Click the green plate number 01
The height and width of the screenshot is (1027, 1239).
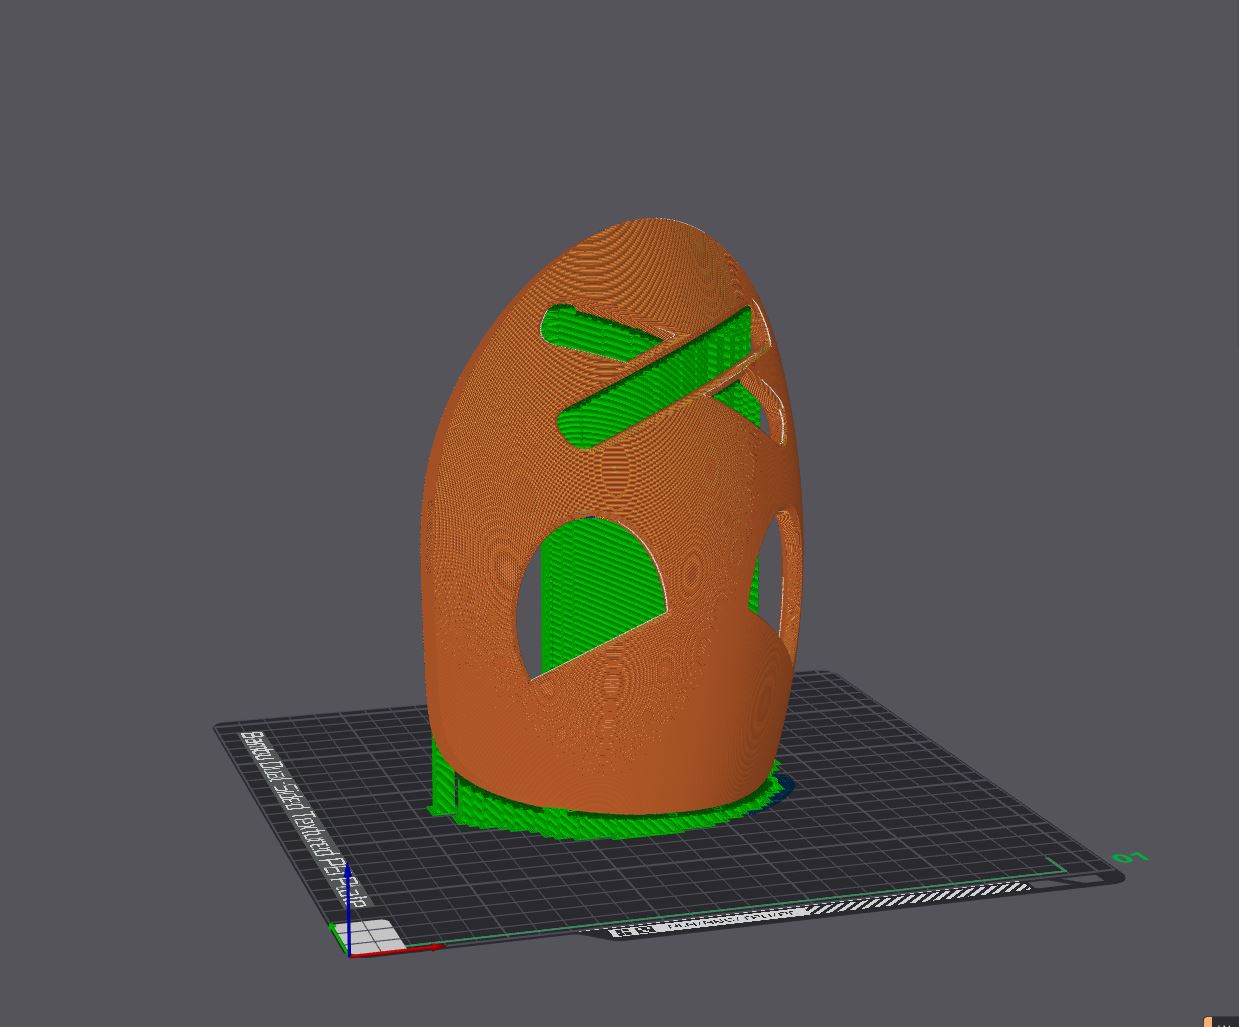click(1130, 858)
